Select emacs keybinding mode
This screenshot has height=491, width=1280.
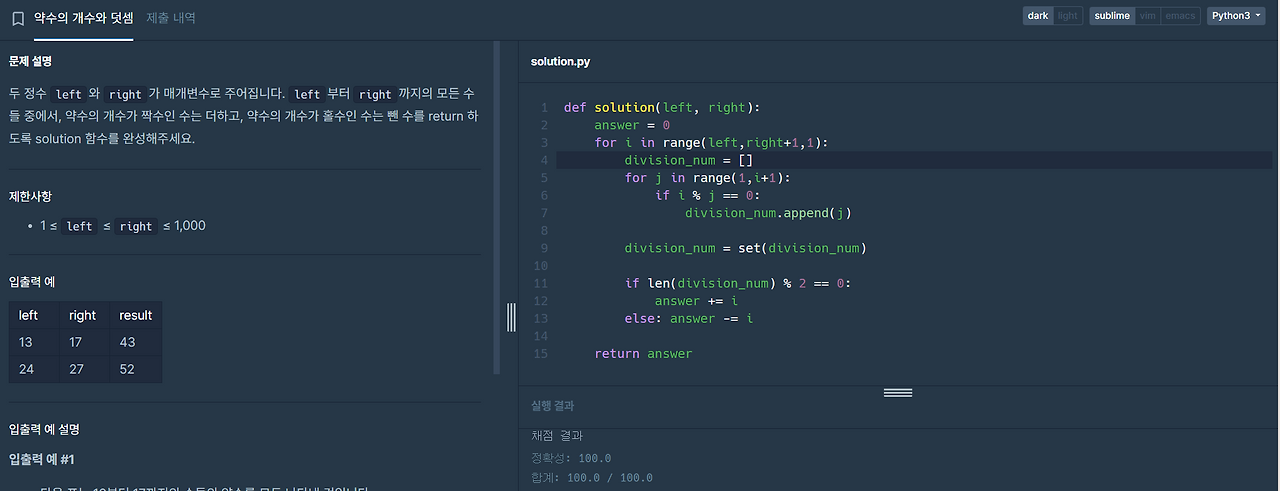pos(1180,16)
